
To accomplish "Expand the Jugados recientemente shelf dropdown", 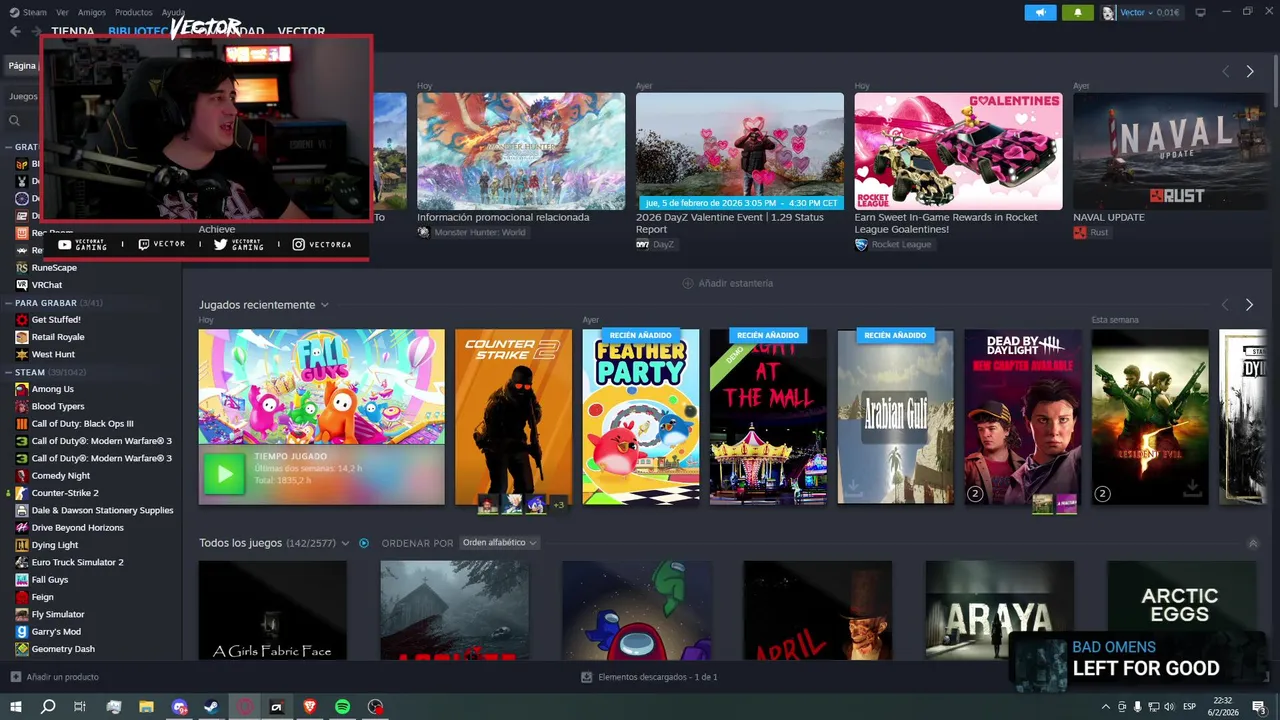I will 325,305.
